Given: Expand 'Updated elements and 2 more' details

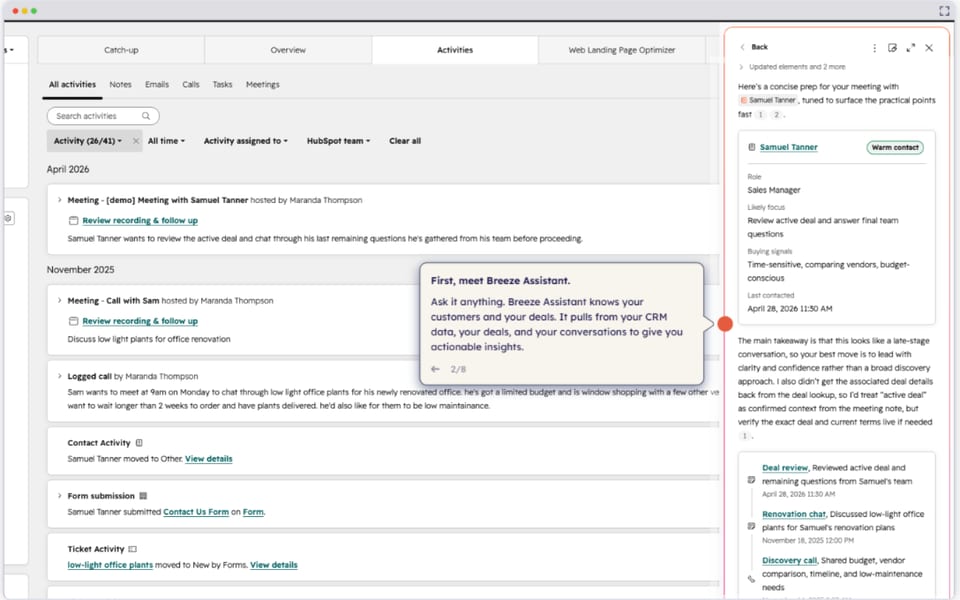Looking at the screenshot, I should 792,67.
